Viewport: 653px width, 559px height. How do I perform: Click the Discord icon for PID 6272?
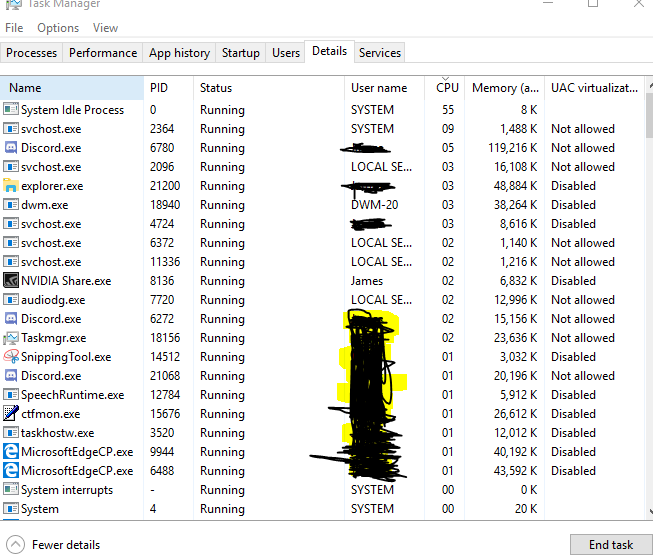11,319
